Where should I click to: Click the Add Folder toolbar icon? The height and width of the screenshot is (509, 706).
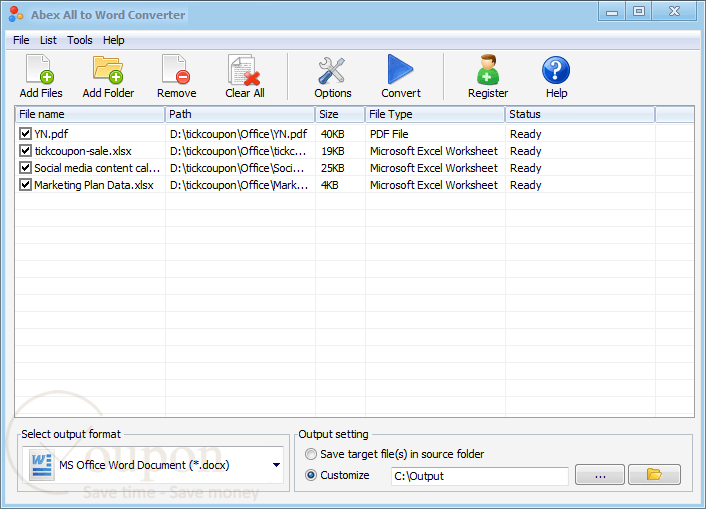[x=108, y=69]
